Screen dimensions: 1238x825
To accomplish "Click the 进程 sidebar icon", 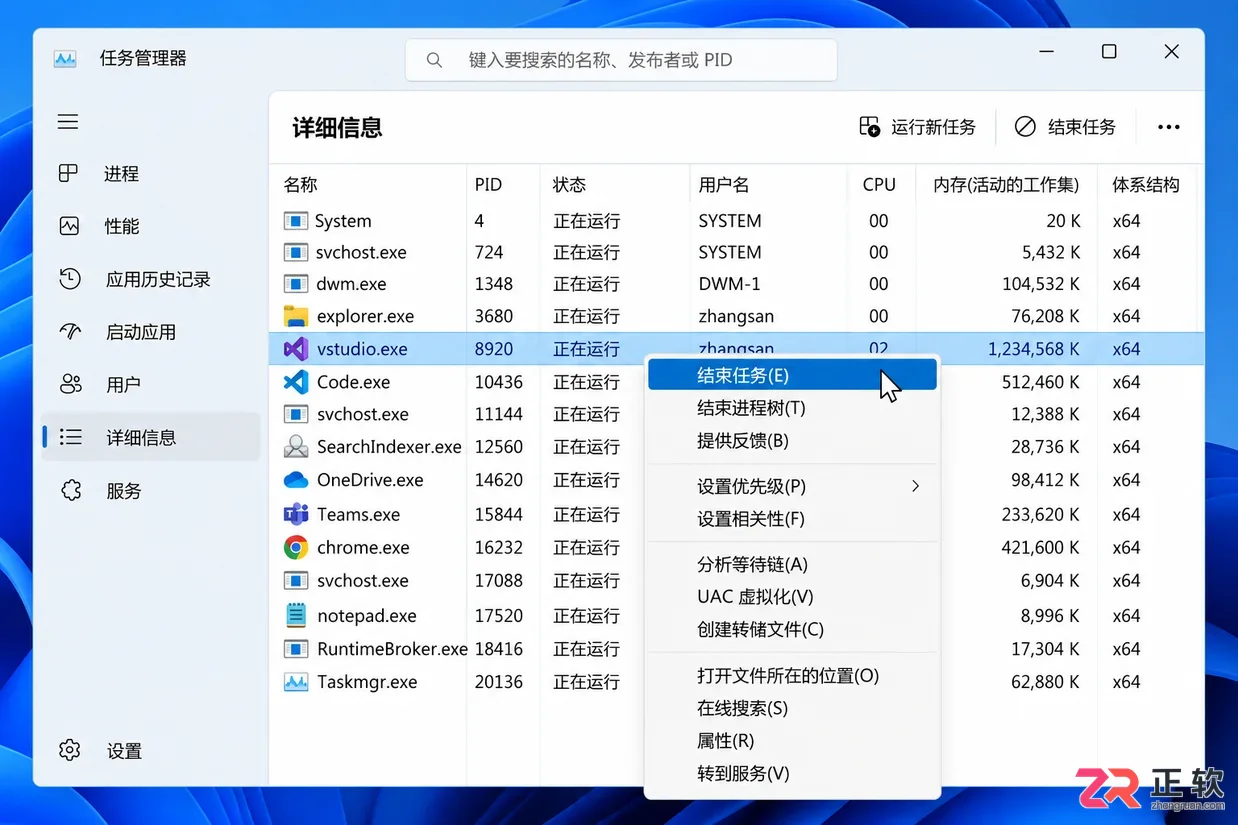I will click(x=68, y=173).
